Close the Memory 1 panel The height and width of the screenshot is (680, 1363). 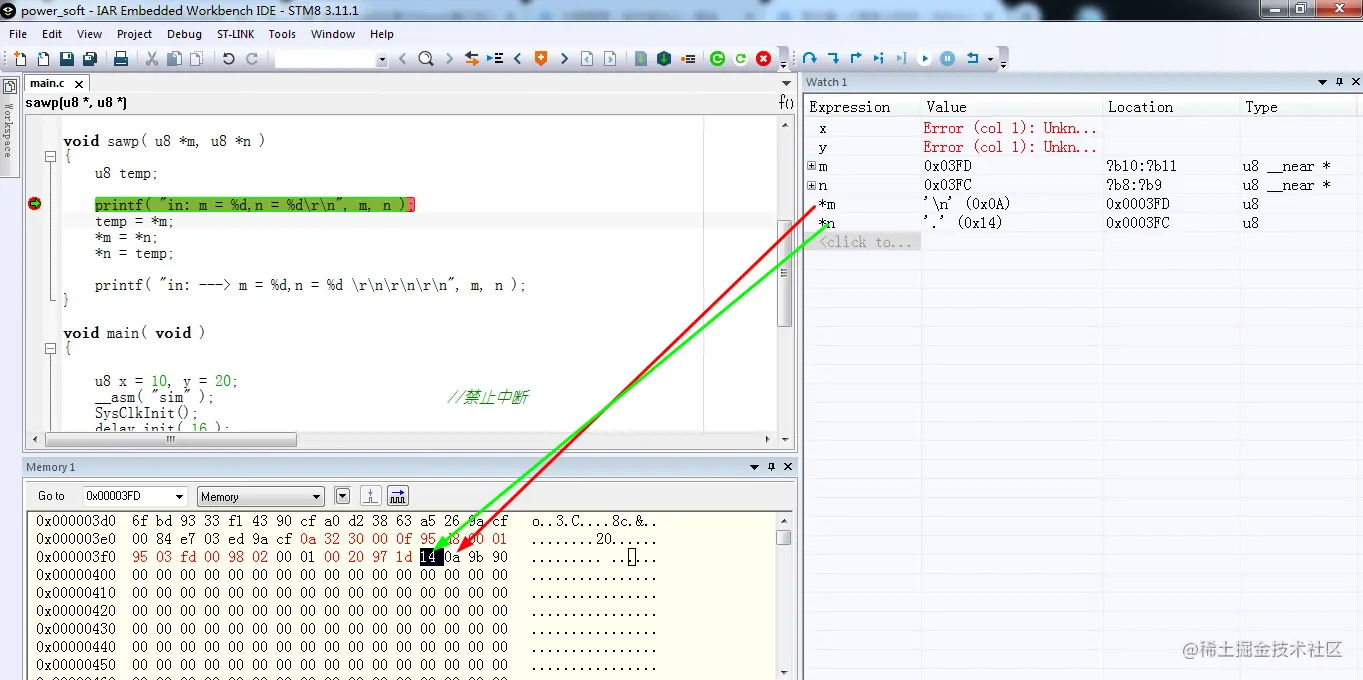(x=788, y=467)
